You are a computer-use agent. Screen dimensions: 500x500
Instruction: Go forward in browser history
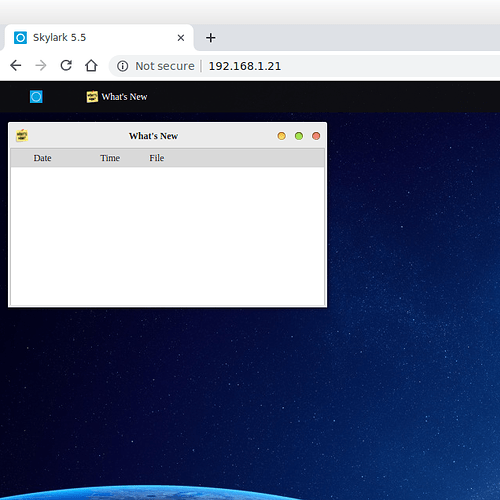pos(41,66)
